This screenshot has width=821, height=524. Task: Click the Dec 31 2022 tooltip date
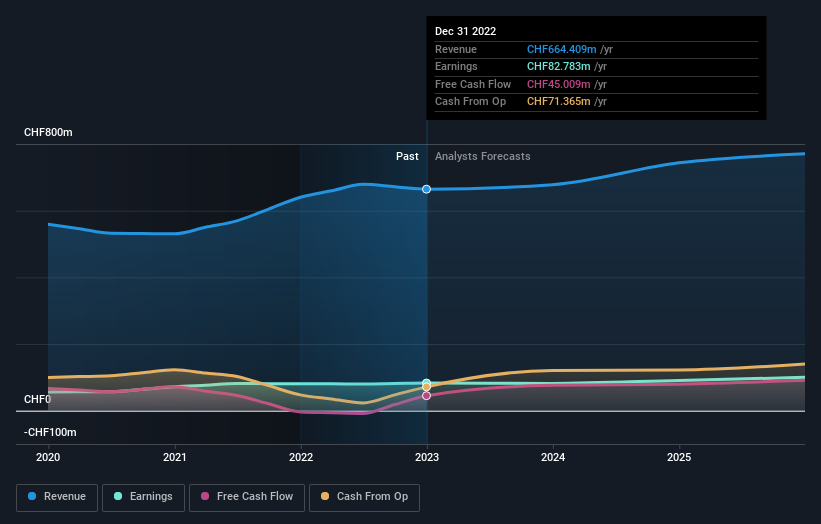click(x=465, y=31)
